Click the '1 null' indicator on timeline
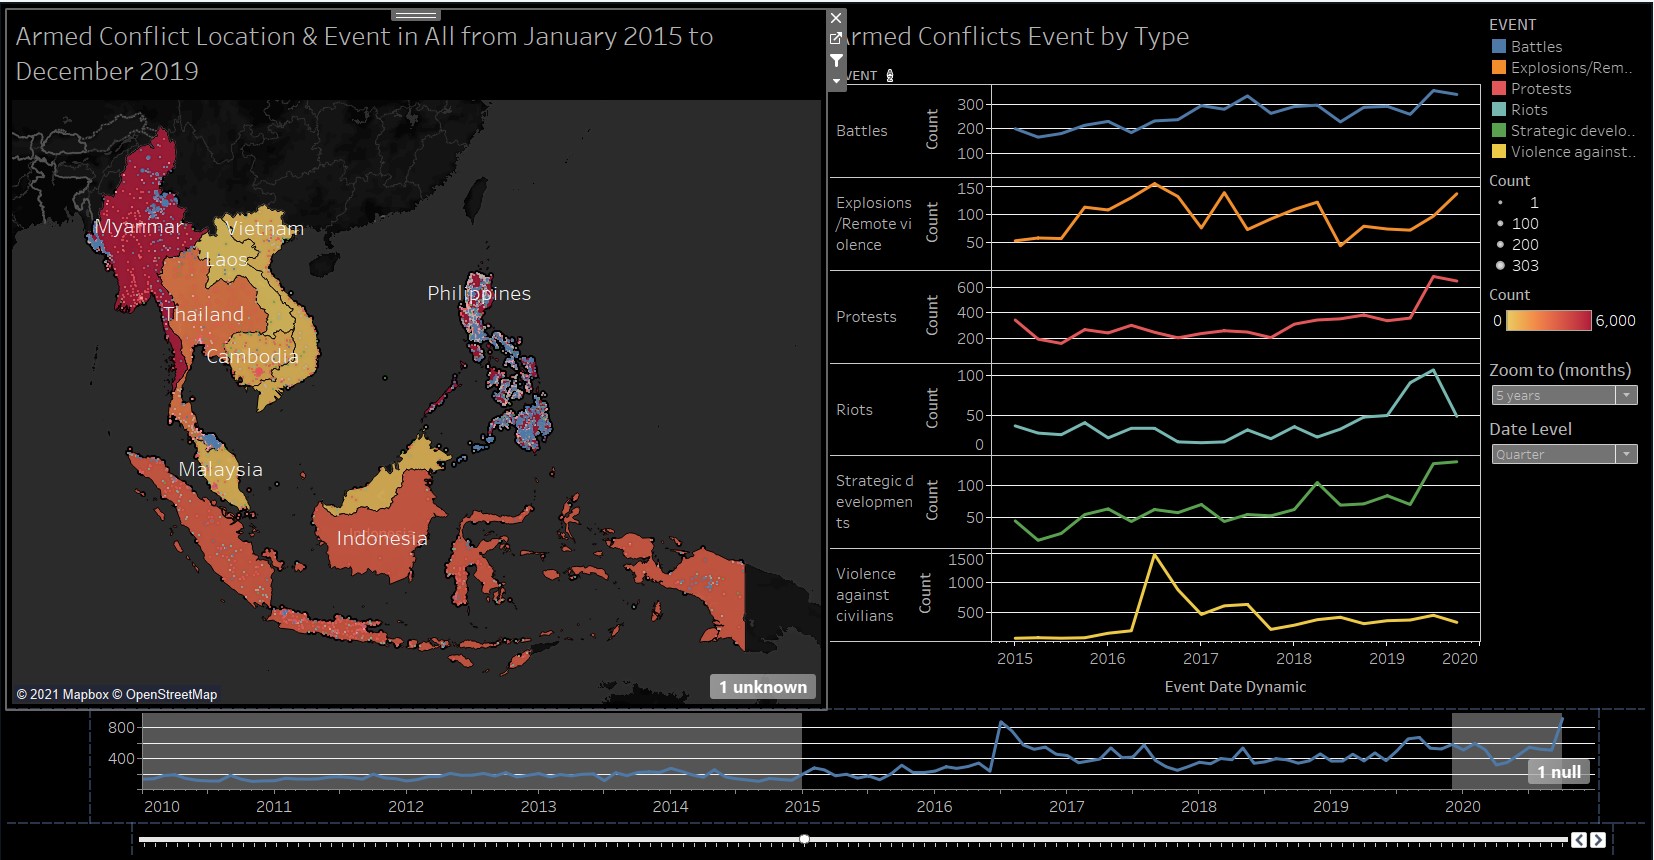The height and width of the screenshot is (860, 1654). 1558,772
